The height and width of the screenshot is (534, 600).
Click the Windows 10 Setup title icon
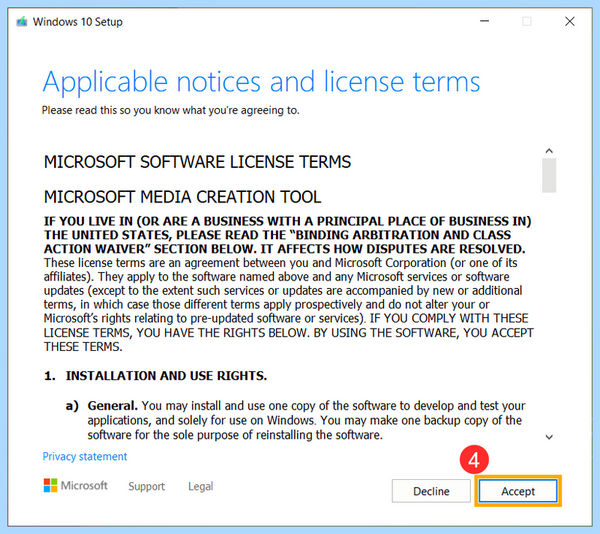(22, 22)
